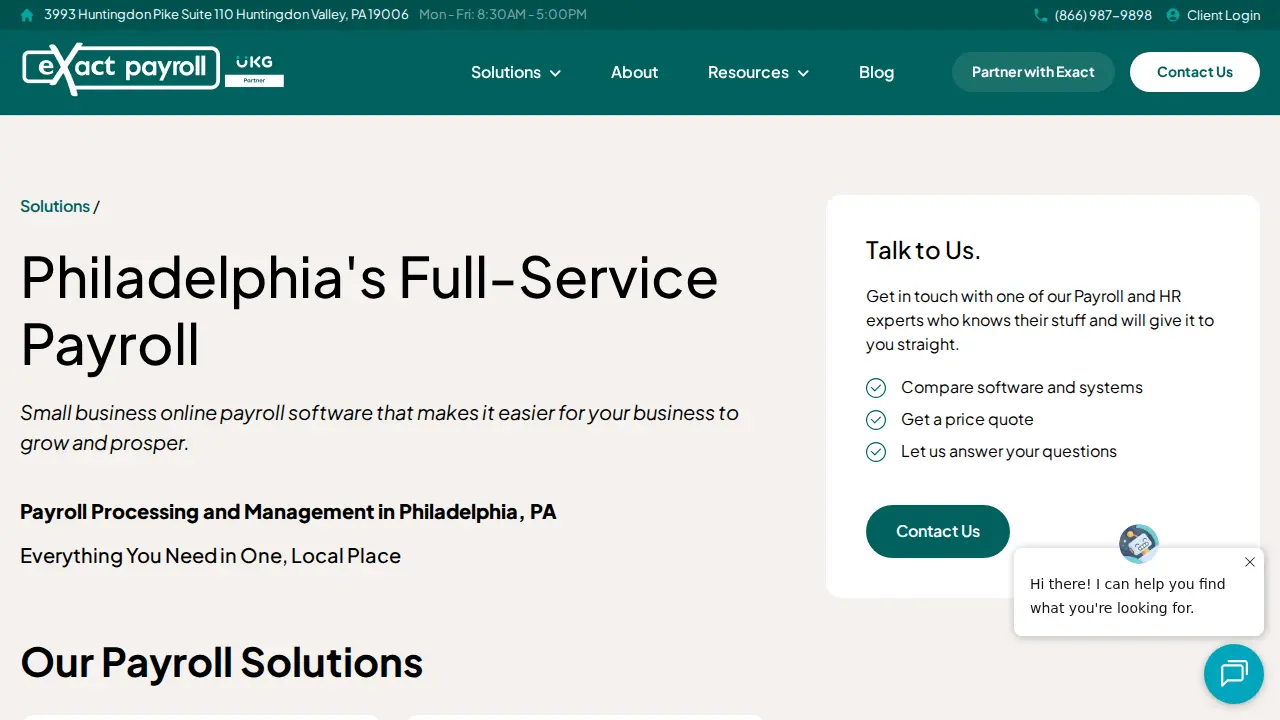Go to the Blog page
This screenshot has width=1280, height=720.
coord(877,72)
